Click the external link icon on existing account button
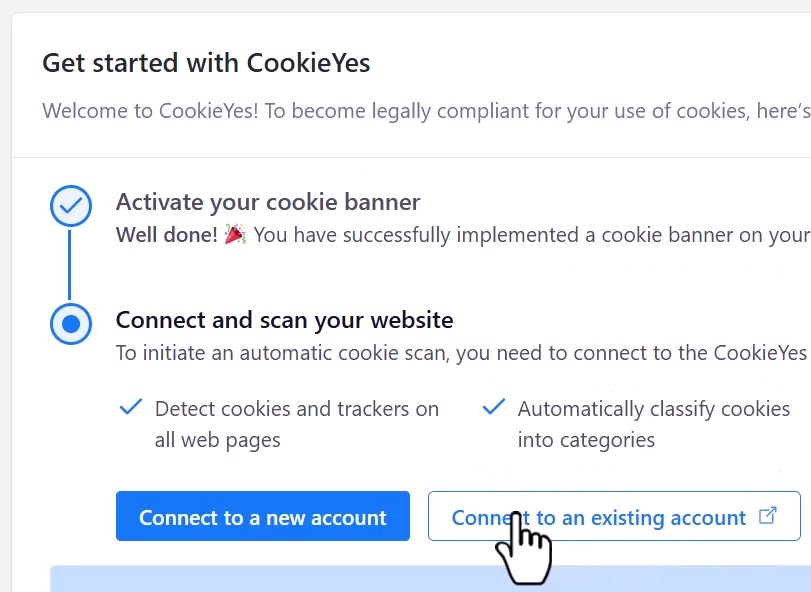 point(768,516)
